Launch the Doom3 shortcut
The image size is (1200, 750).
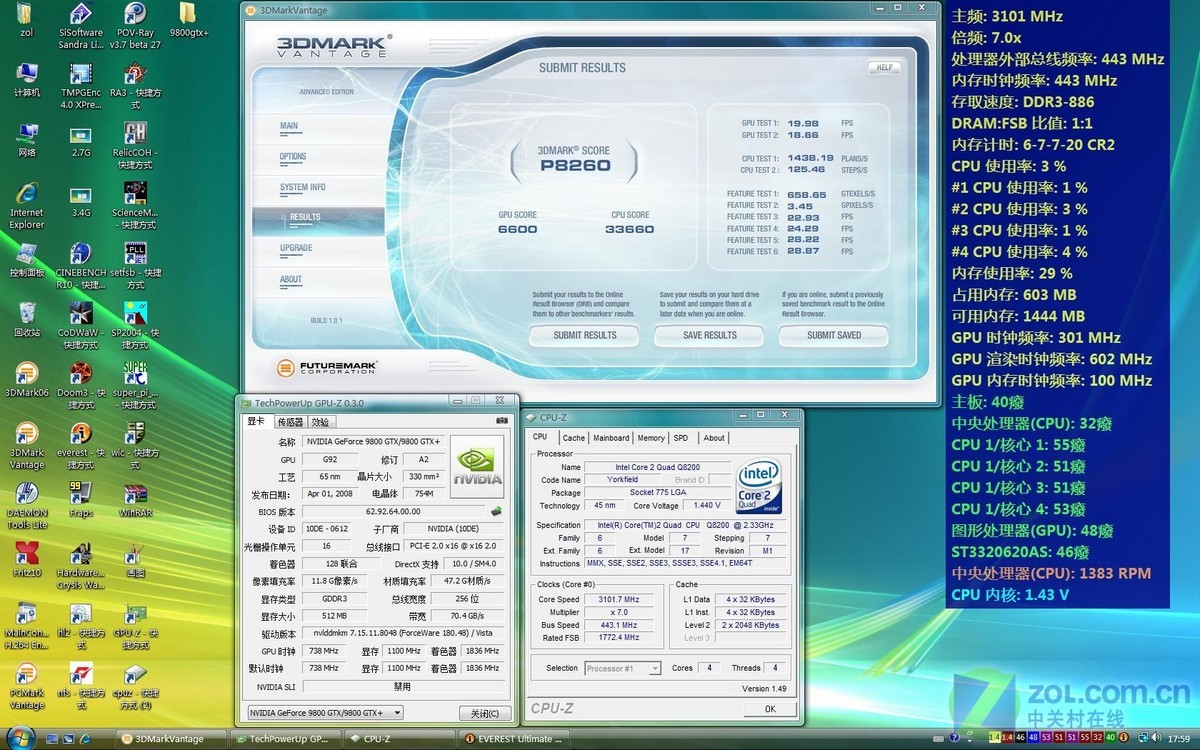pos(81,385)
